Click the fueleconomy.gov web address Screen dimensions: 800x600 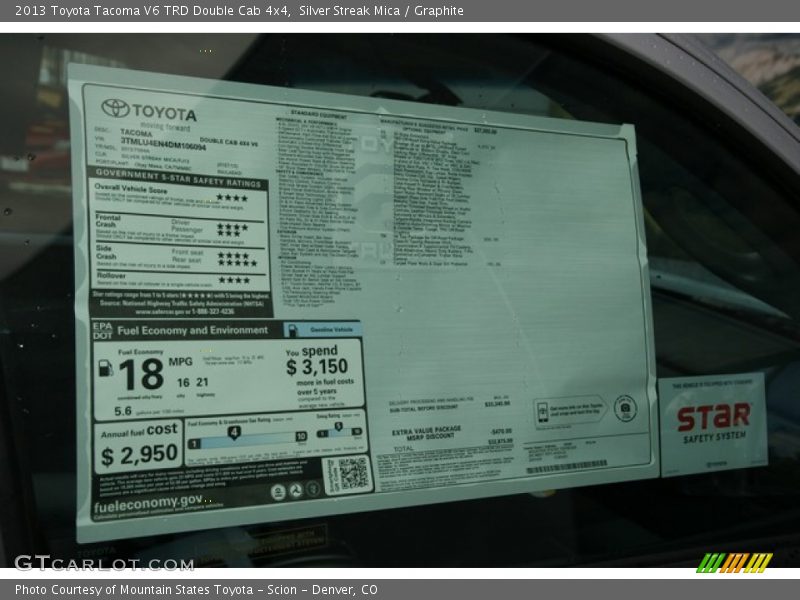[148, 504]
